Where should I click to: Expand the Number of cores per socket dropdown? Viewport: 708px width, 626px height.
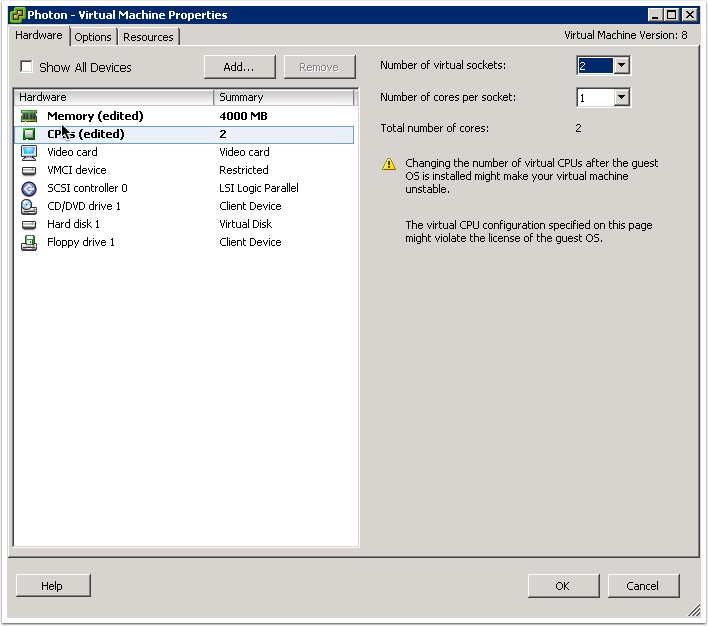click(621, 97)
